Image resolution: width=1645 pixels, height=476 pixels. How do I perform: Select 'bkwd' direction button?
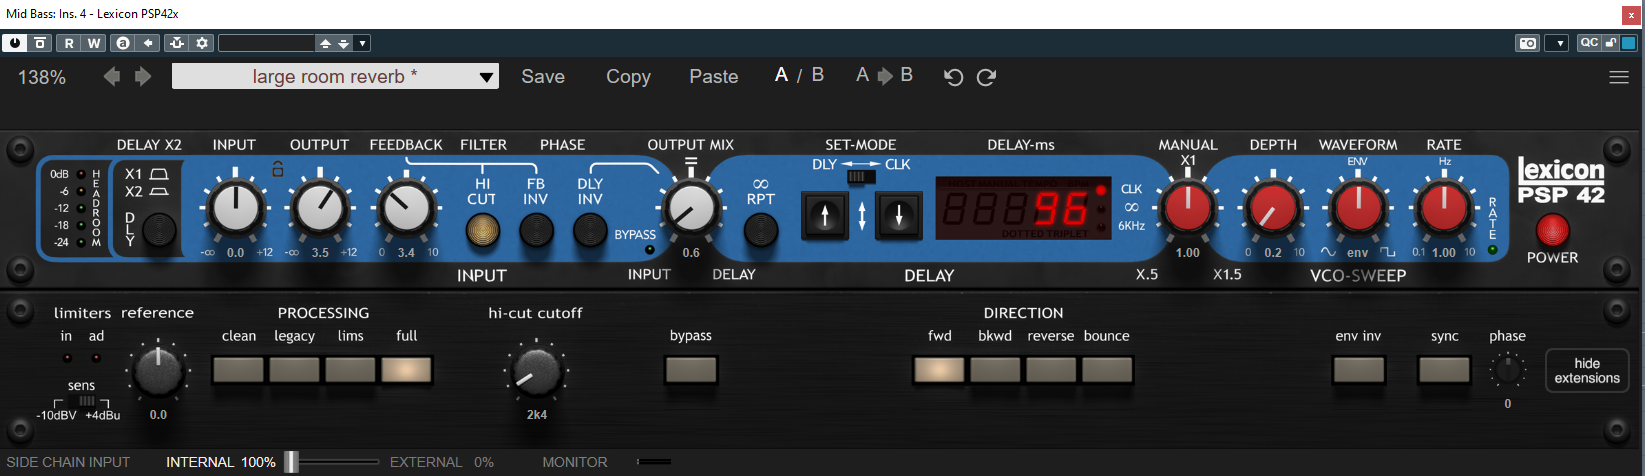coord(995,369)
